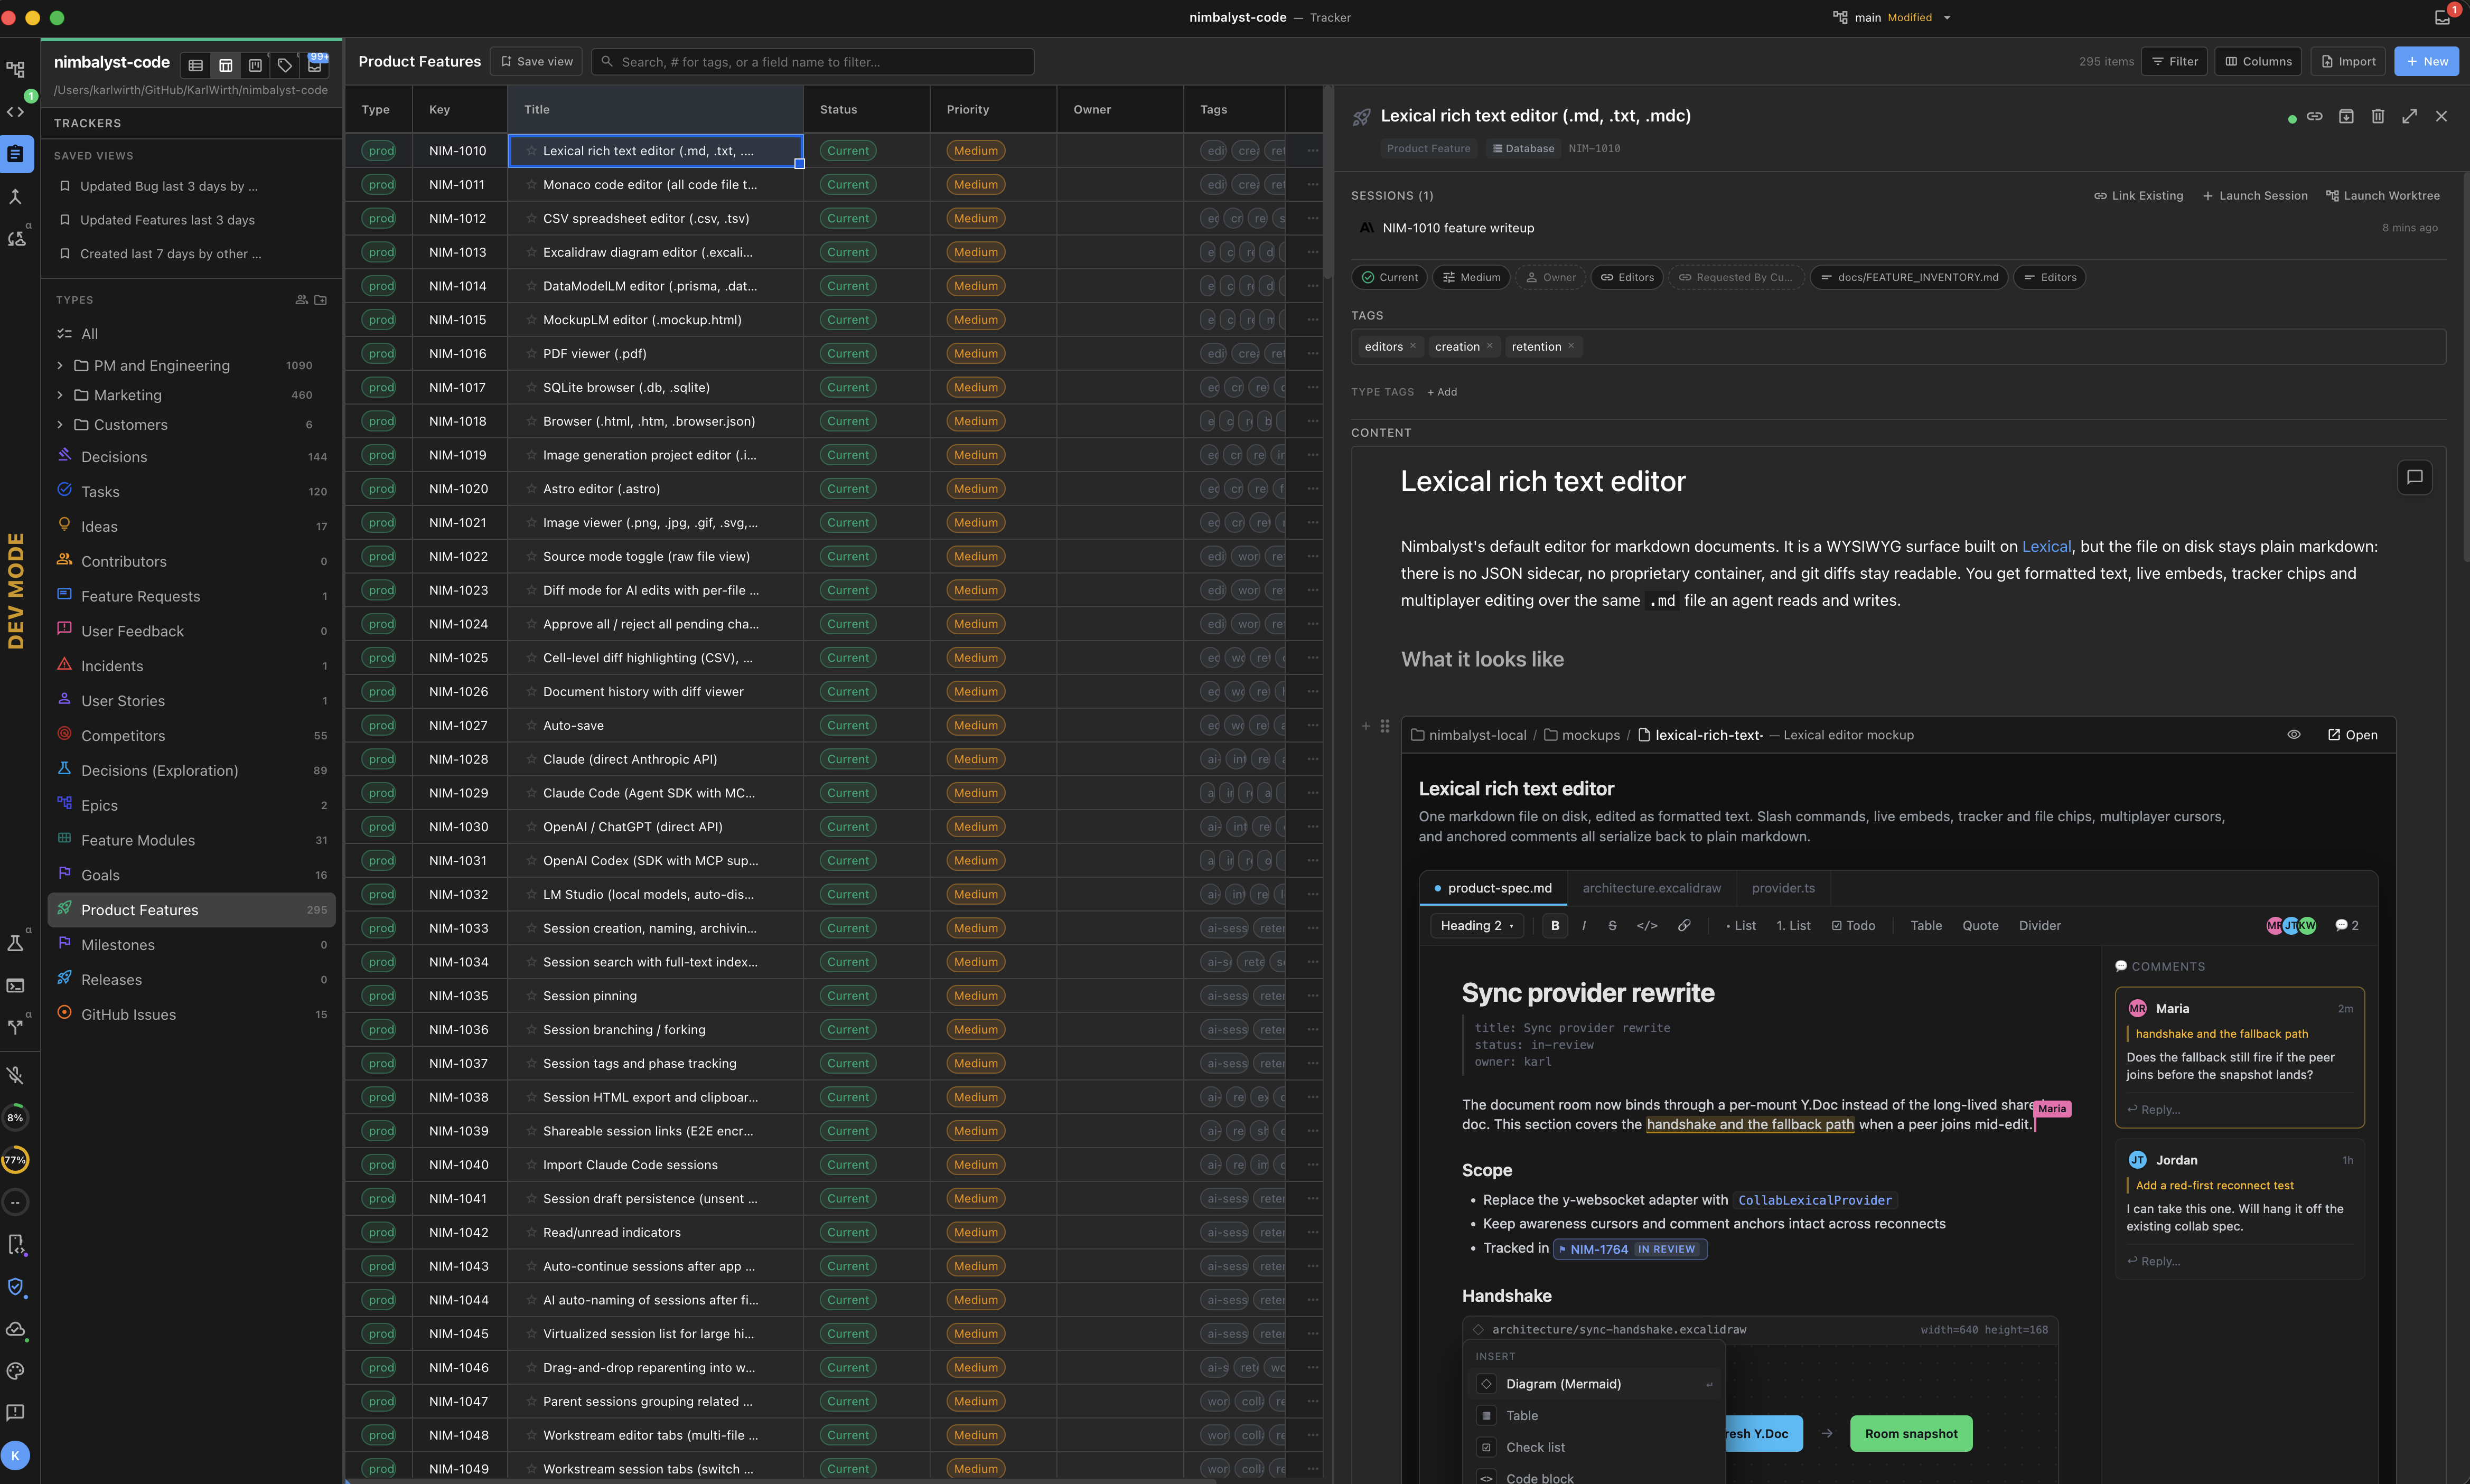
Task: Select the Decisions tracker type
Action: tap(192, 457)
